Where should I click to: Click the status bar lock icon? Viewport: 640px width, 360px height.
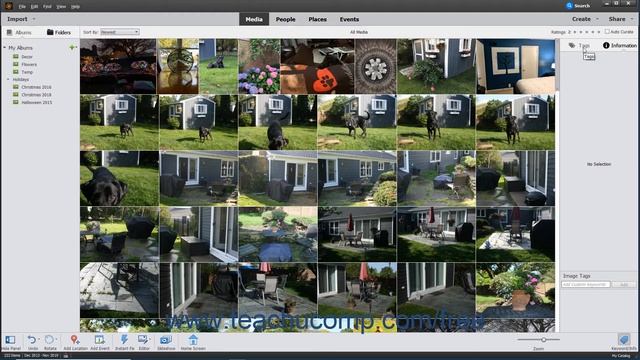[66, 356]
